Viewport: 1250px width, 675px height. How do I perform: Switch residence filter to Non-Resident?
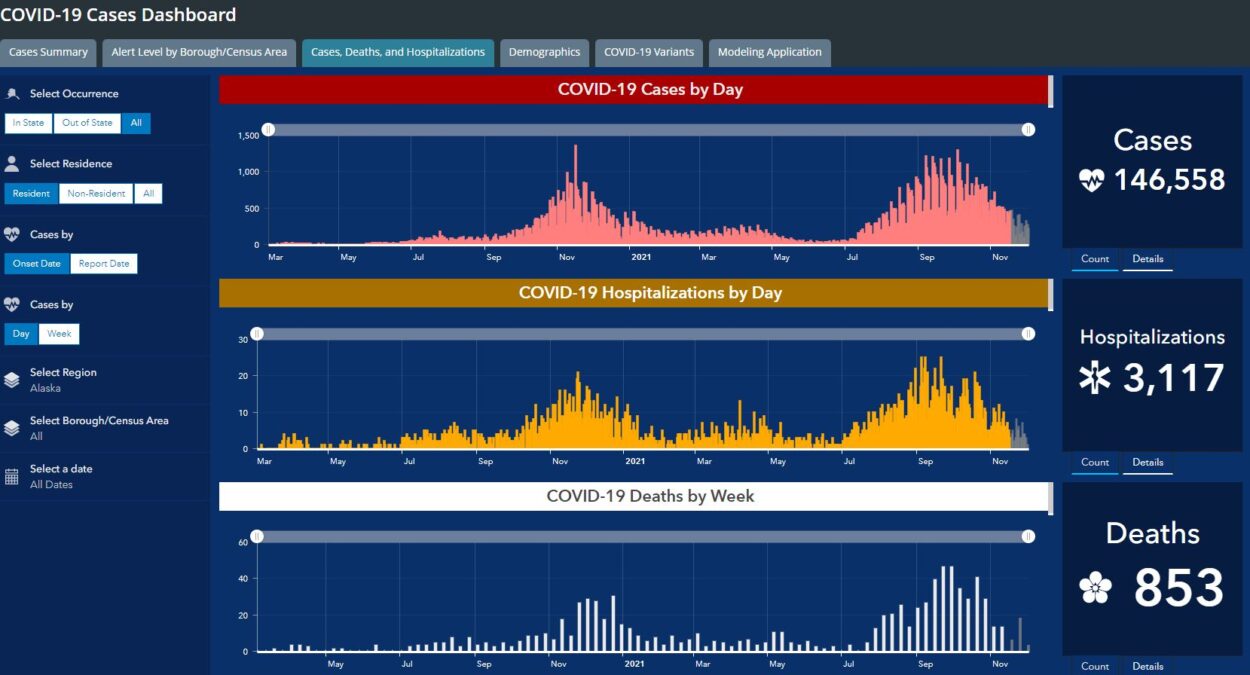pos(96,194)
